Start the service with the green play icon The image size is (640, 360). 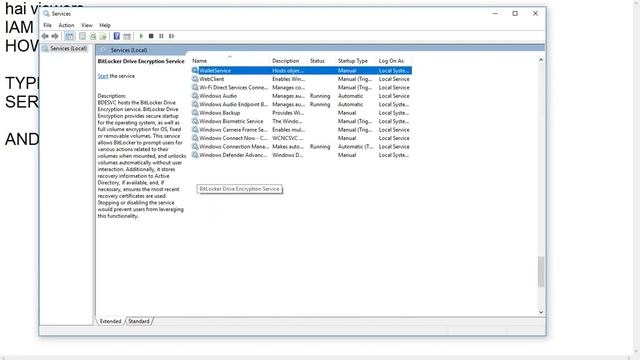141,36
